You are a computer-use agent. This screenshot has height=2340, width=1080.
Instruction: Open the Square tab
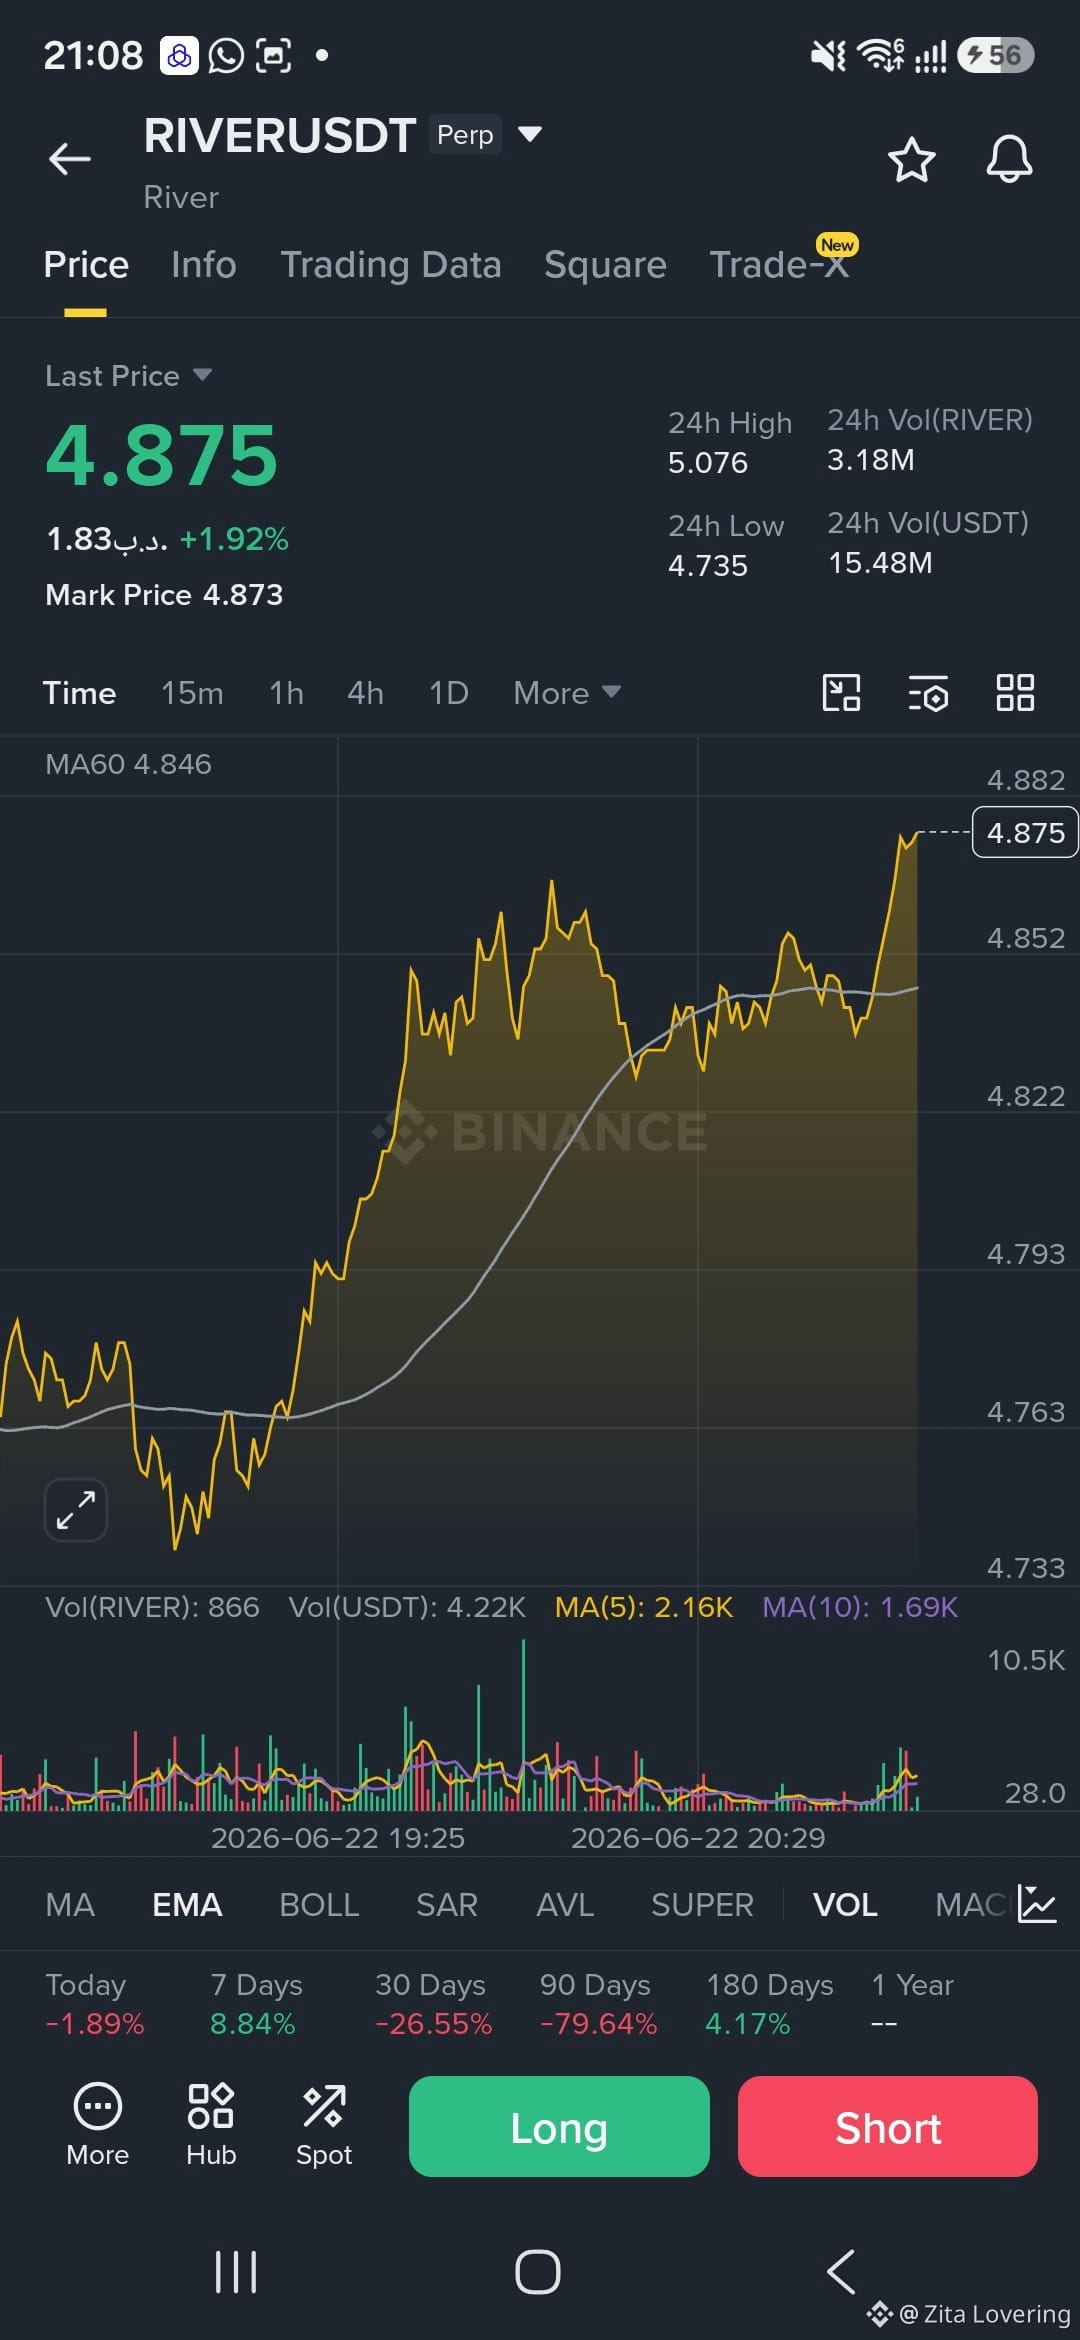click(605, 265)
